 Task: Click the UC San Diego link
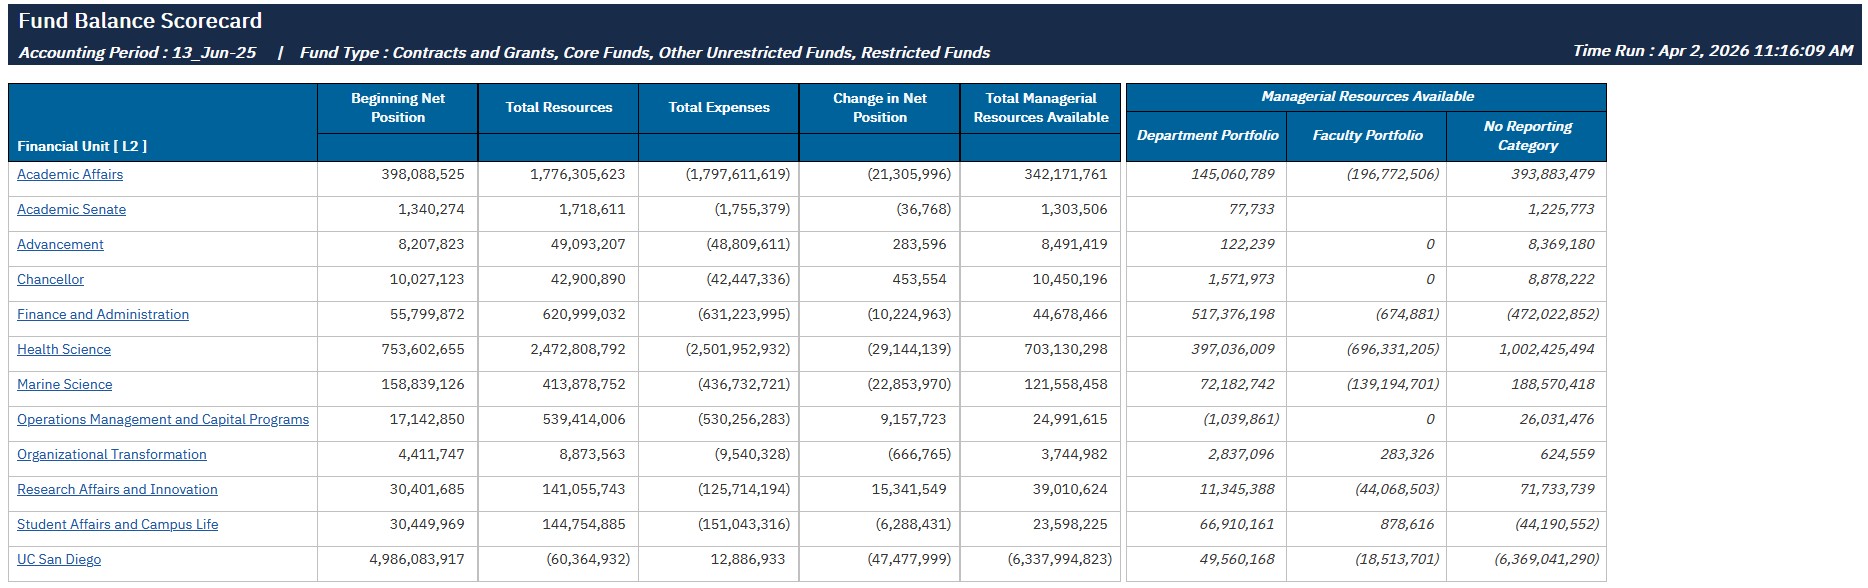click(x=59, y=559)
